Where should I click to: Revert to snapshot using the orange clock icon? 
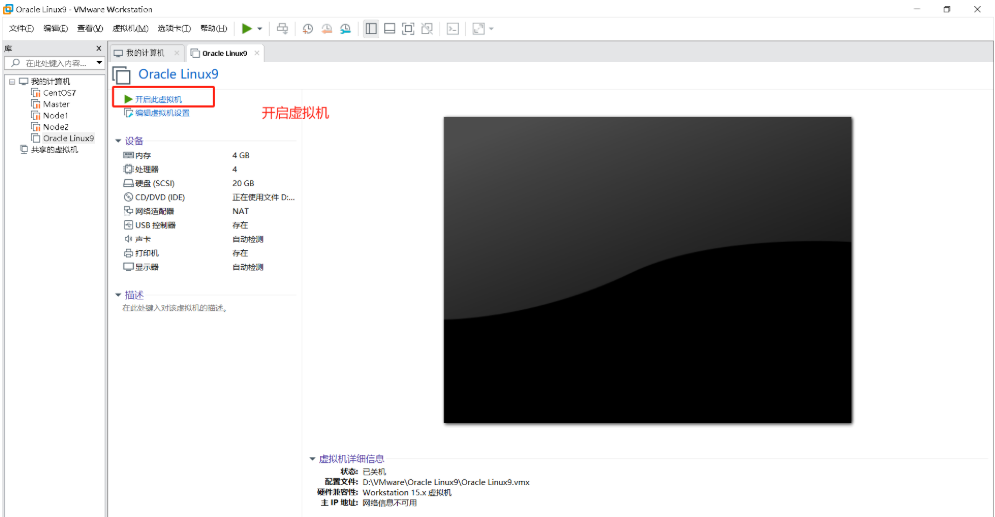click(x=327, y=29)
